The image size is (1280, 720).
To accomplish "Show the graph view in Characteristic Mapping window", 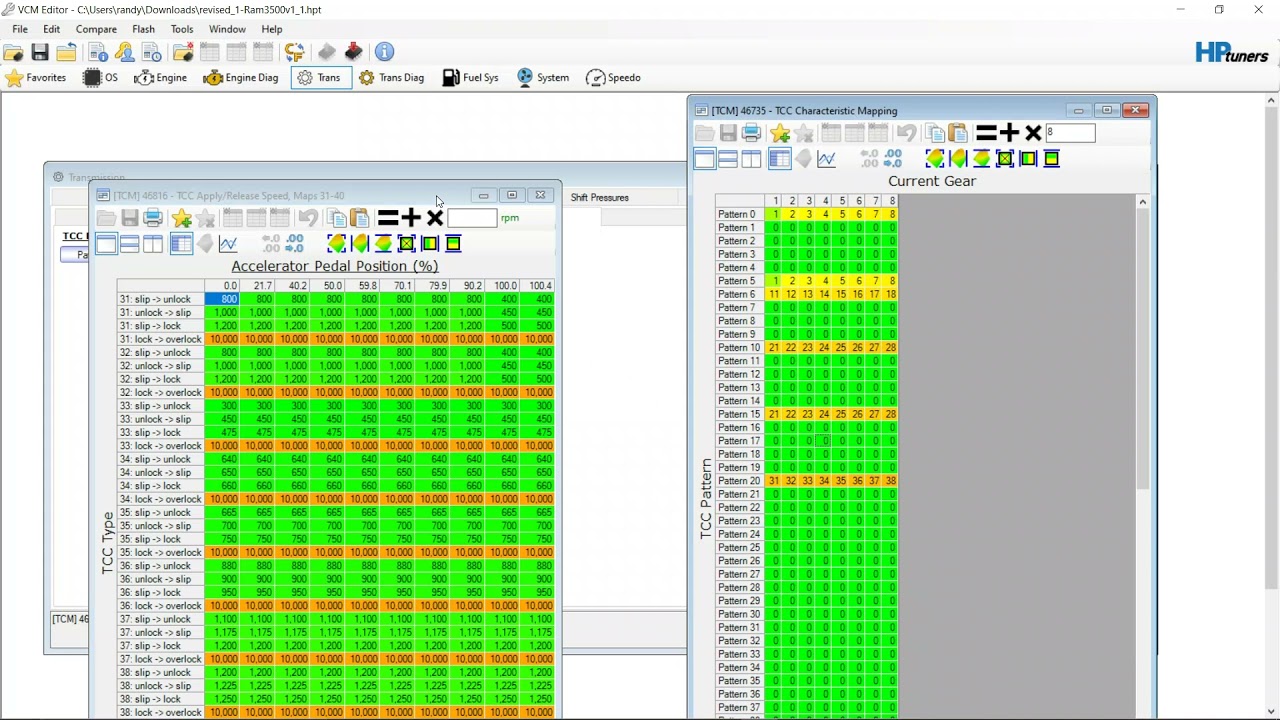I will (826, 159).
